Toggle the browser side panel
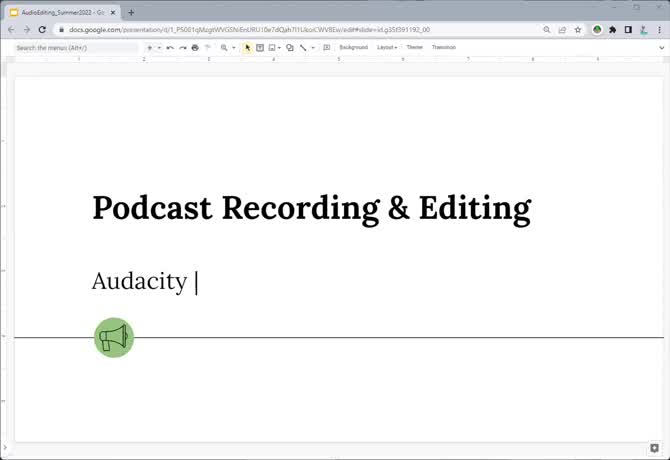 tap(627, 30)
